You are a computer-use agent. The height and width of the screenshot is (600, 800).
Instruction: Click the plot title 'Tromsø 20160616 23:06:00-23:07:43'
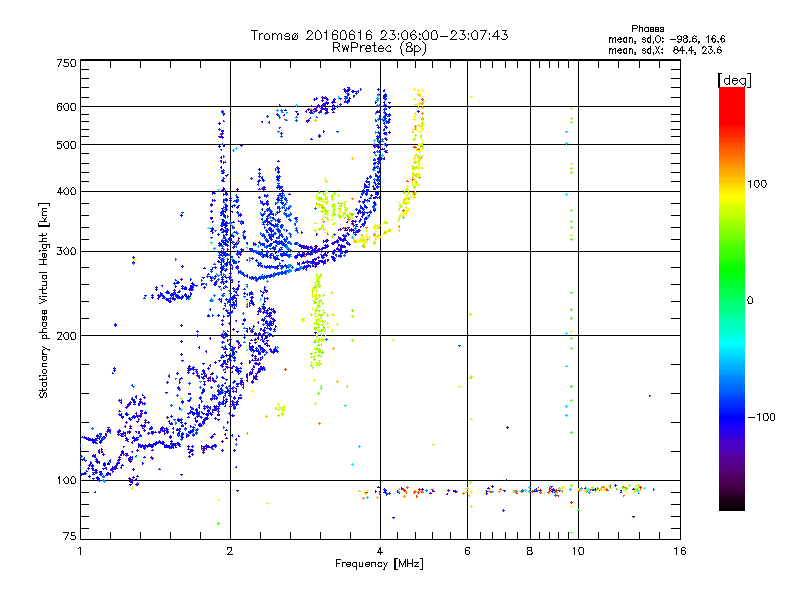coord(379,35)
